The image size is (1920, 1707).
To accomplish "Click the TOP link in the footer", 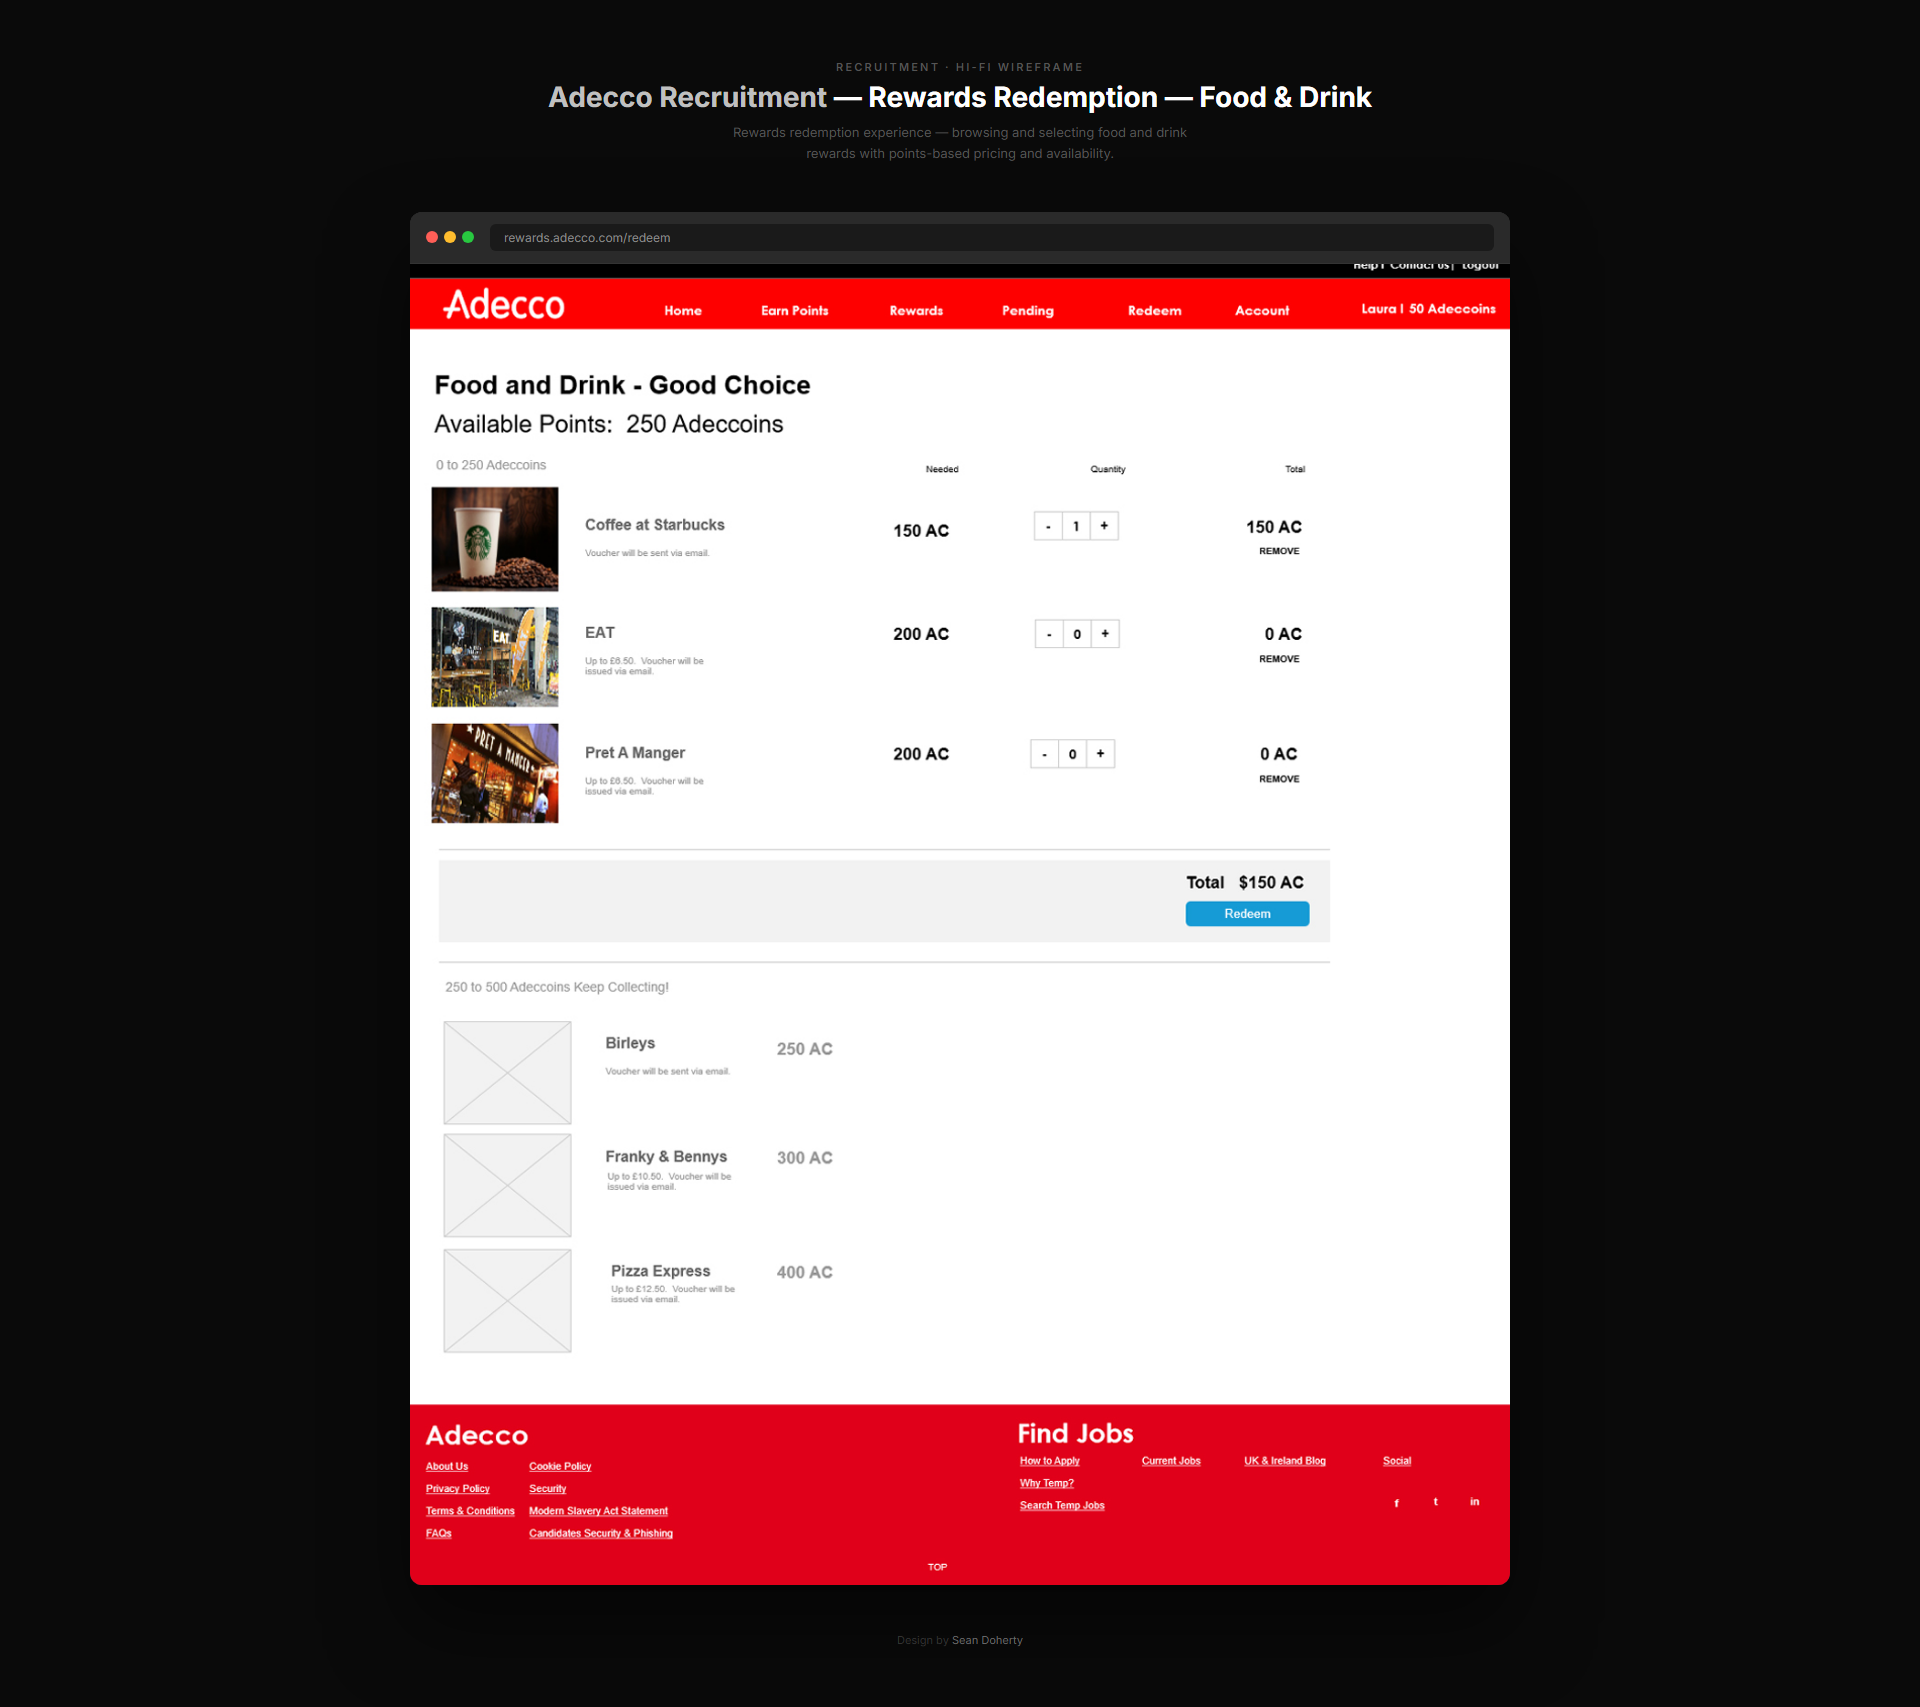I will [937, 1567].
